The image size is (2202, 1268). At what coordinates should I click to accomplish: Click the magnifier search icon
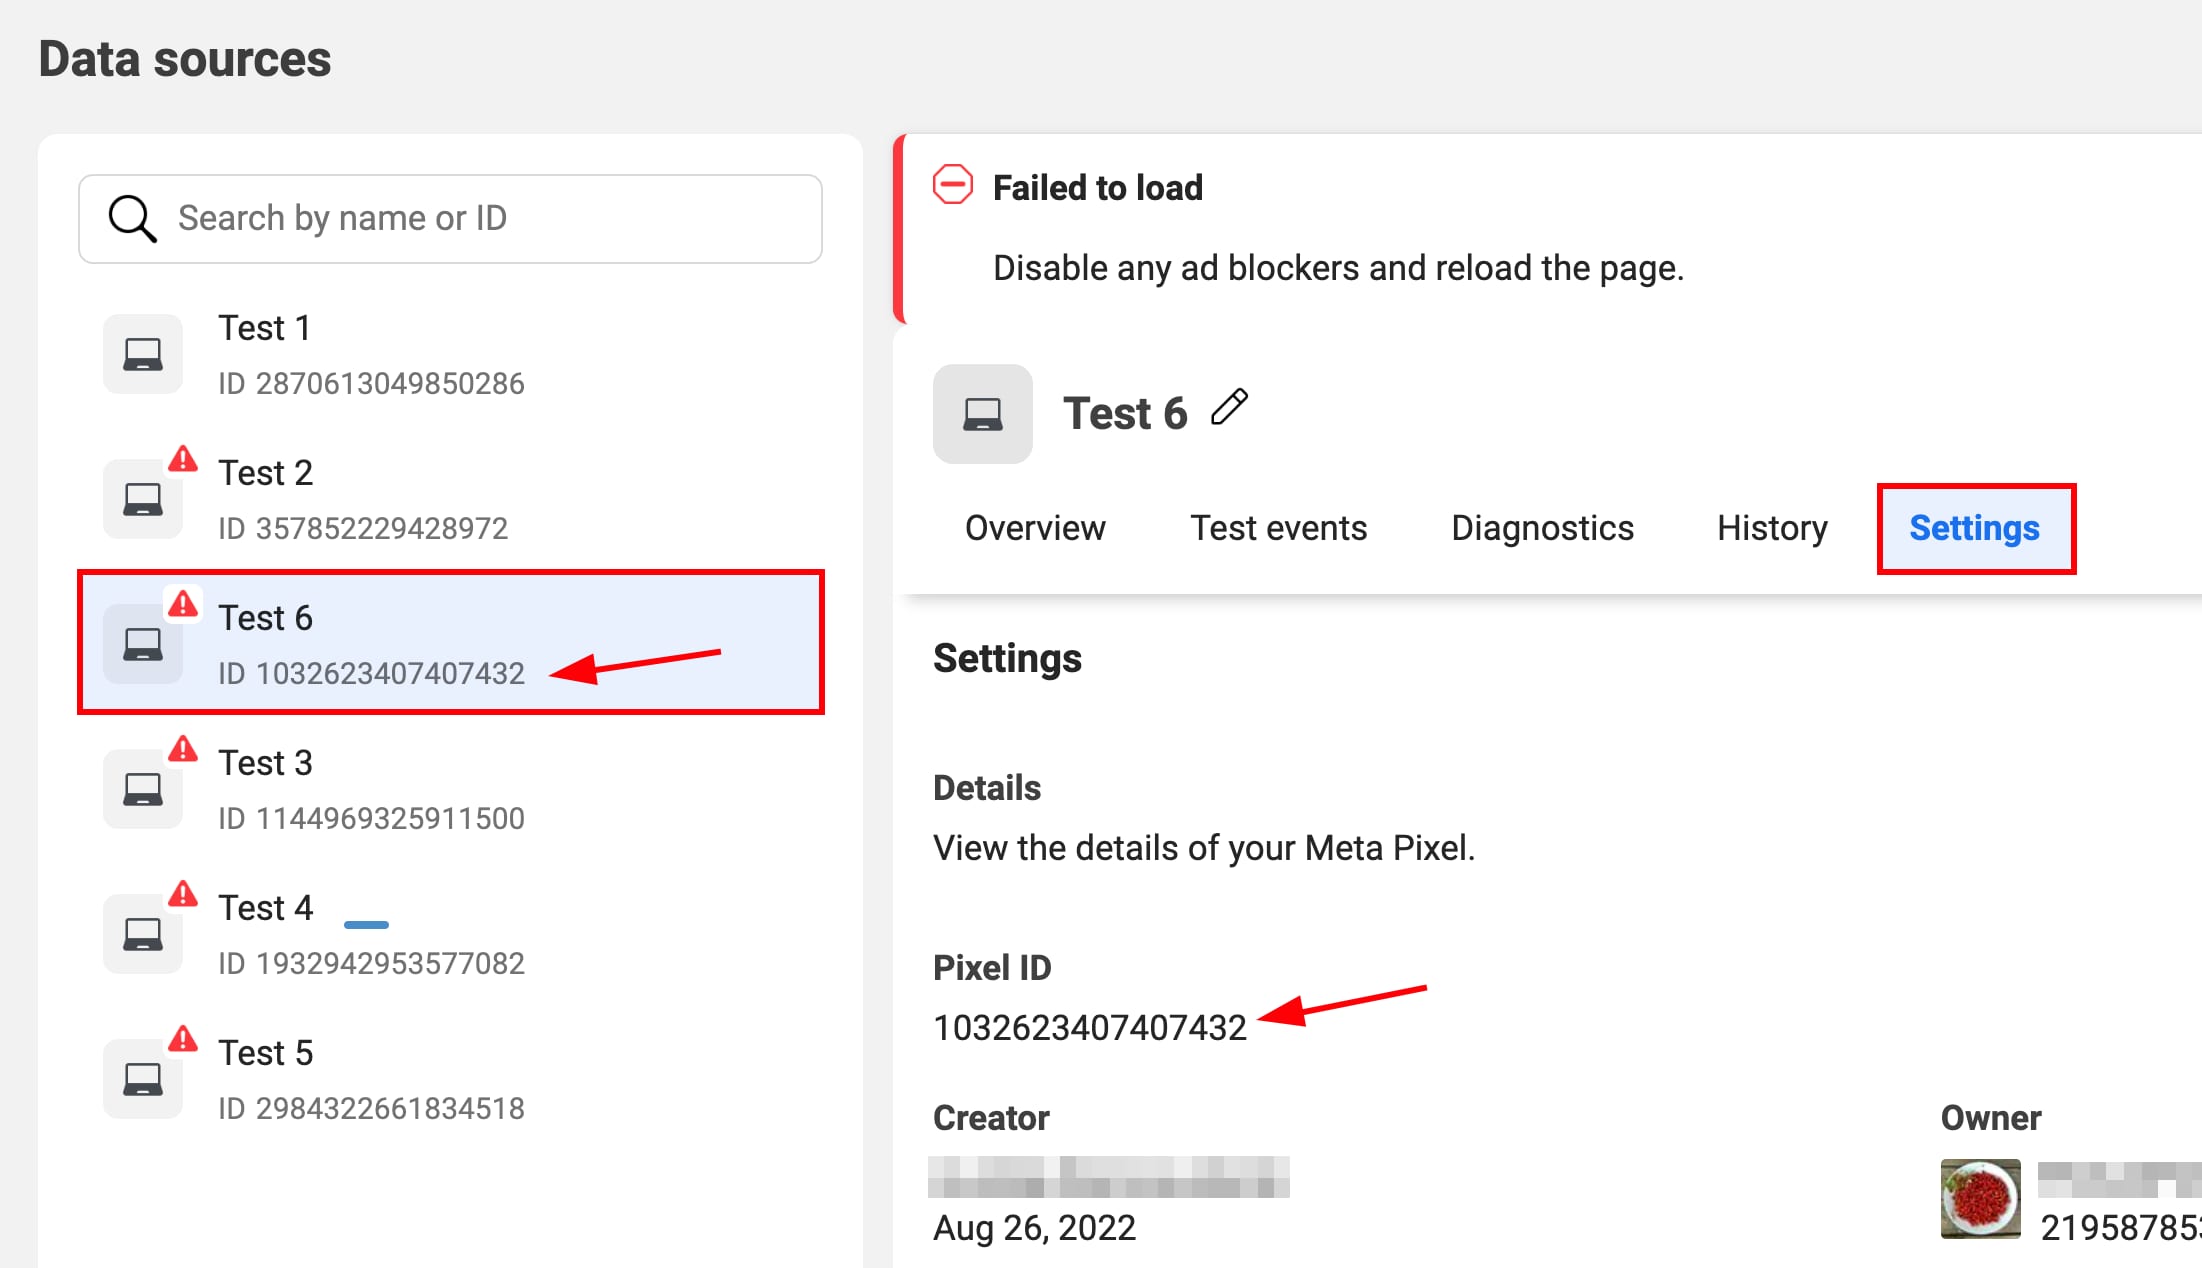(x=132, y=218)
